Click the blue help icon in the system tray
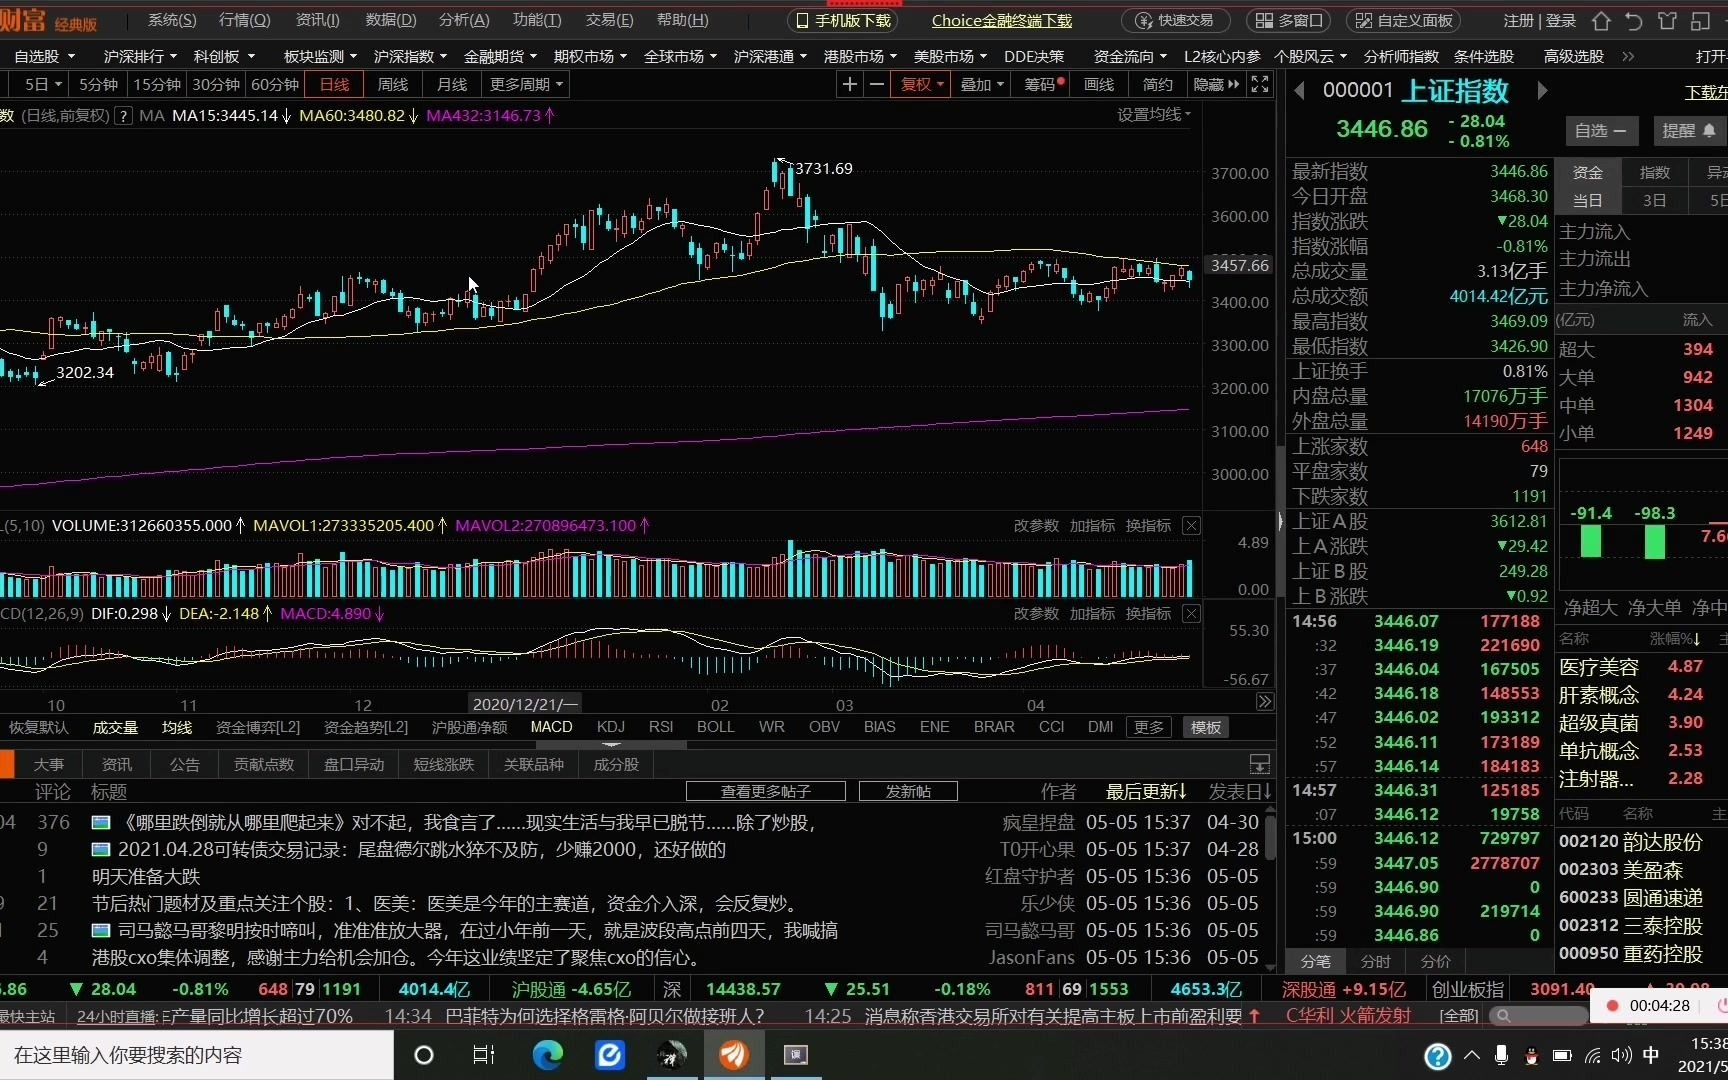1728x1080 pixels. (1437, 1056)
